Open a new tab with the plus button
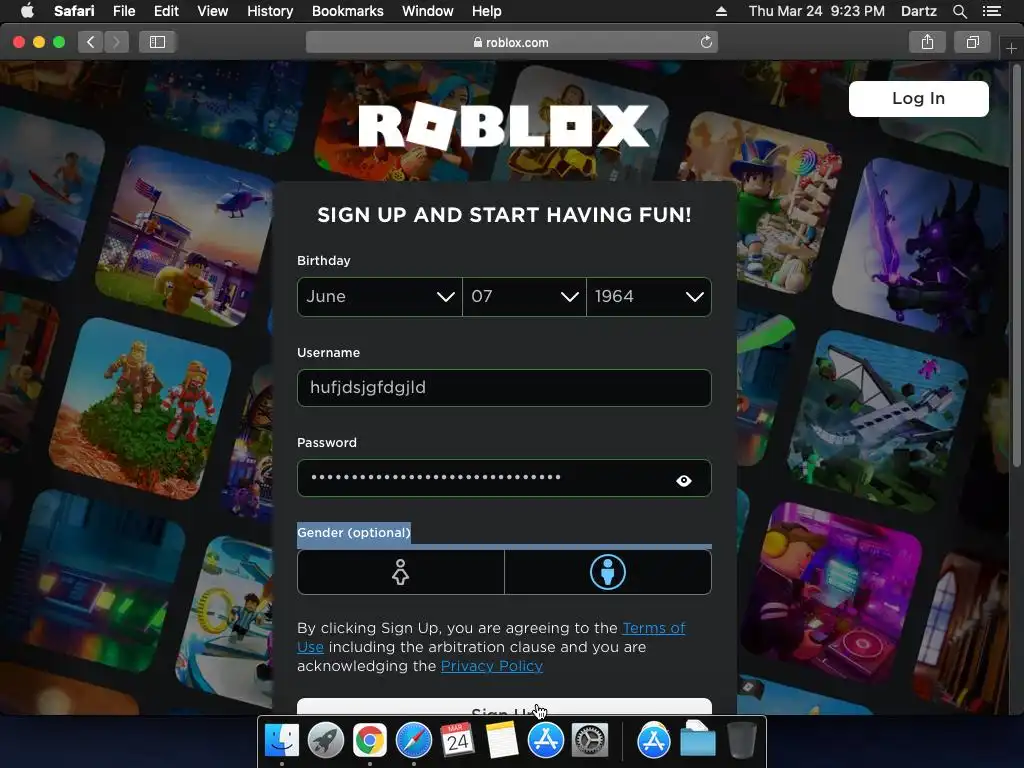Viewport: 1024px width, 768px height. pyautogui.click(x=1011, y=48)
